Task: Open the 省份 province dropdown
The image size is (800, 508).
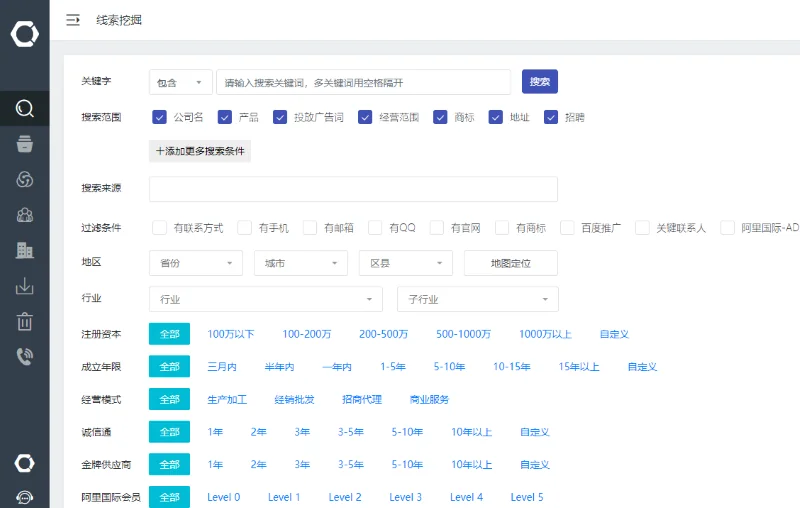Action: [196, 263]
